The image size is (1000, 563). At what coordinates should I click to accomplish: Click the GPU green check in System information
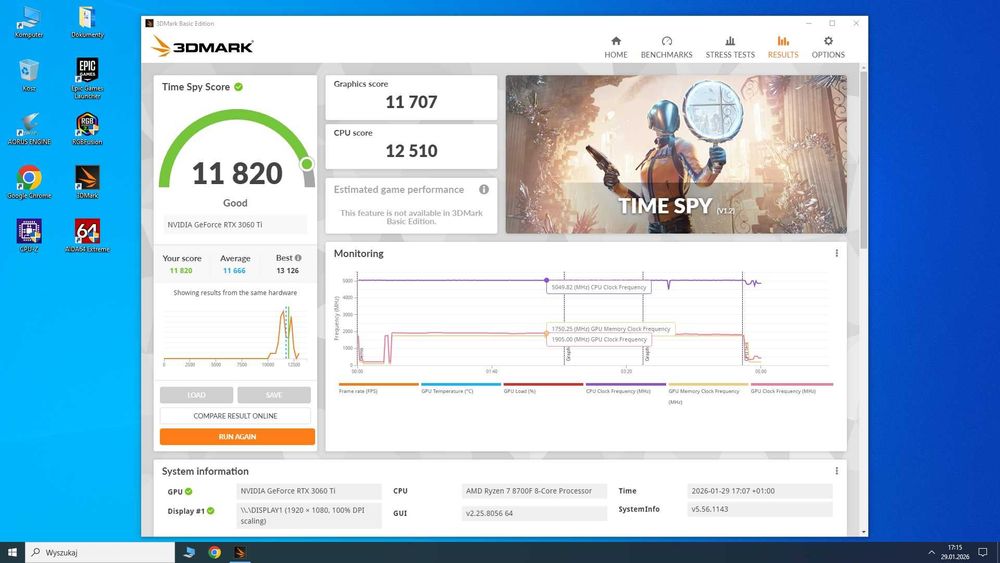(189, 492)
